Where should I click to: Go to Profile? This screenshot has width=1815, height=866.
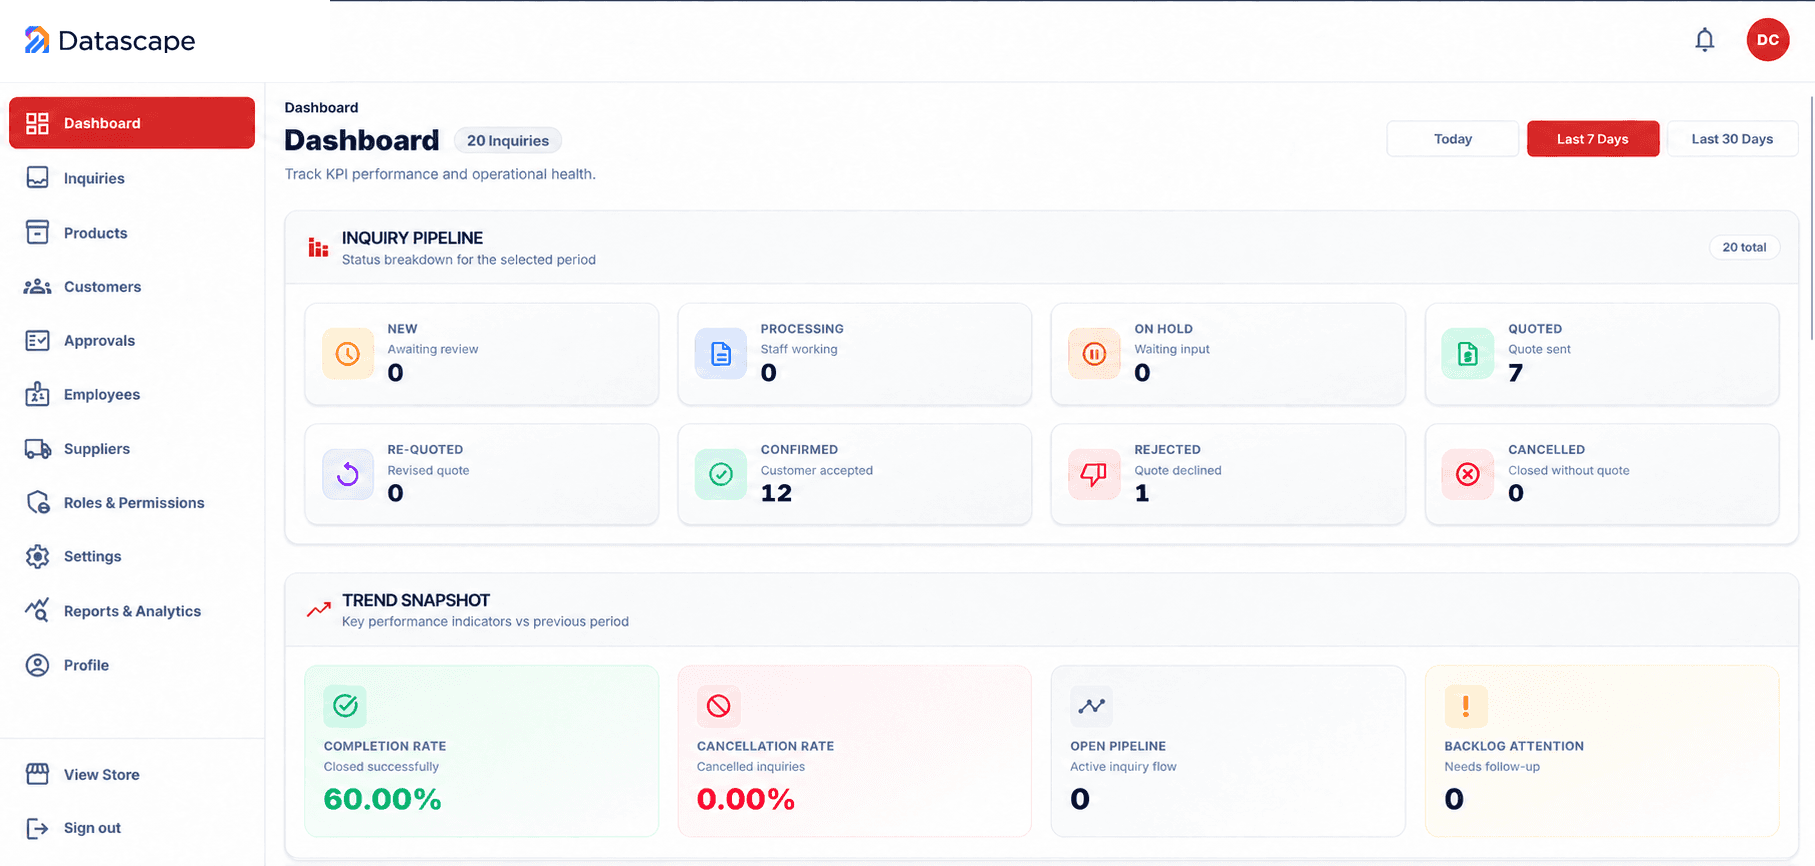point(132,665)
